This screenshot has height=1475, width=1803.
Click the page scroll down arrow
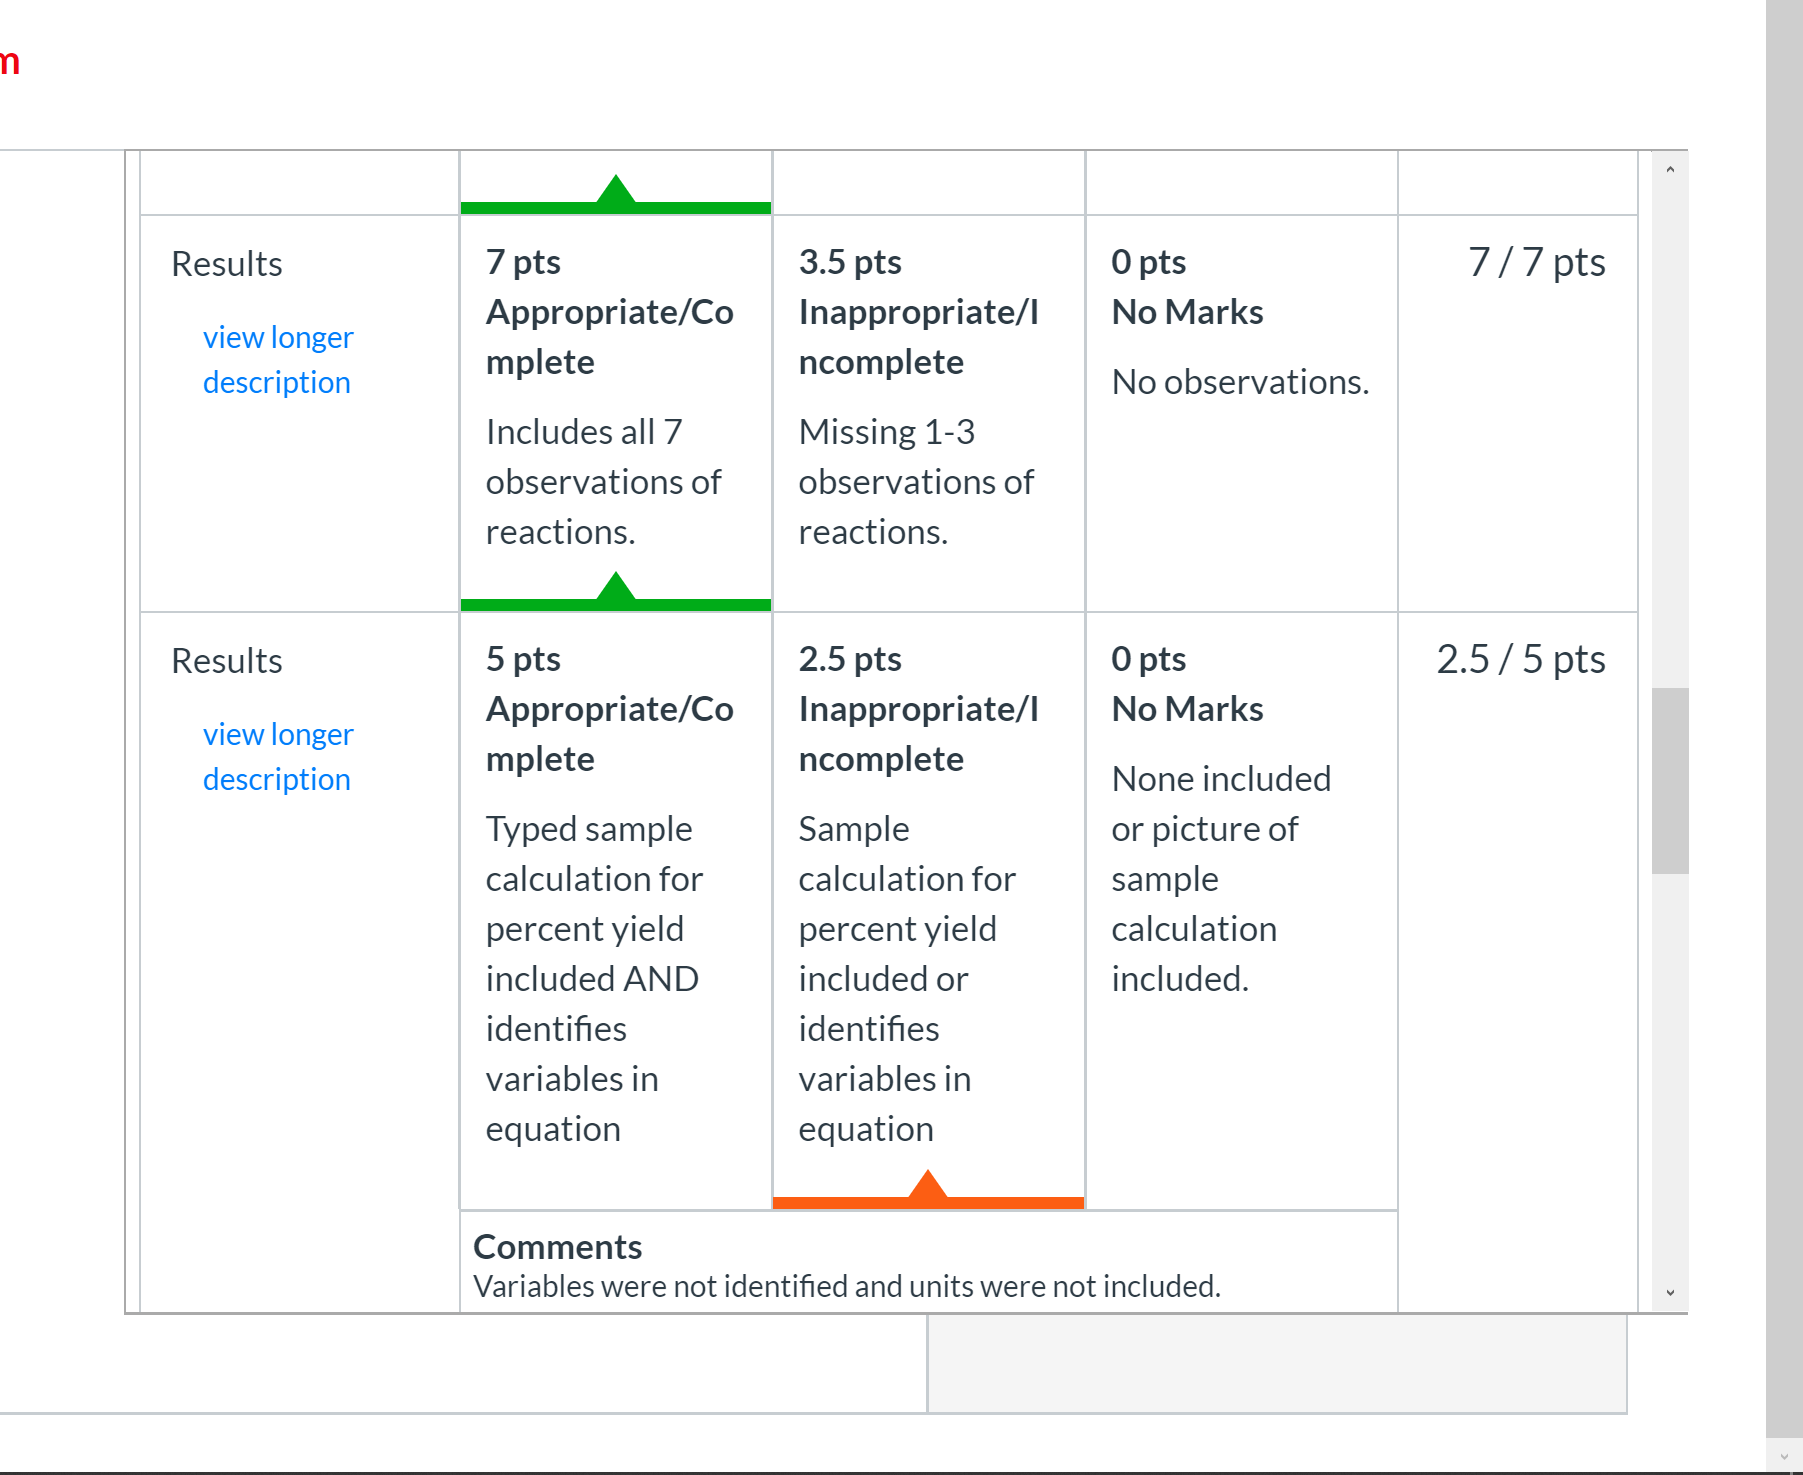(1784, 1456)
